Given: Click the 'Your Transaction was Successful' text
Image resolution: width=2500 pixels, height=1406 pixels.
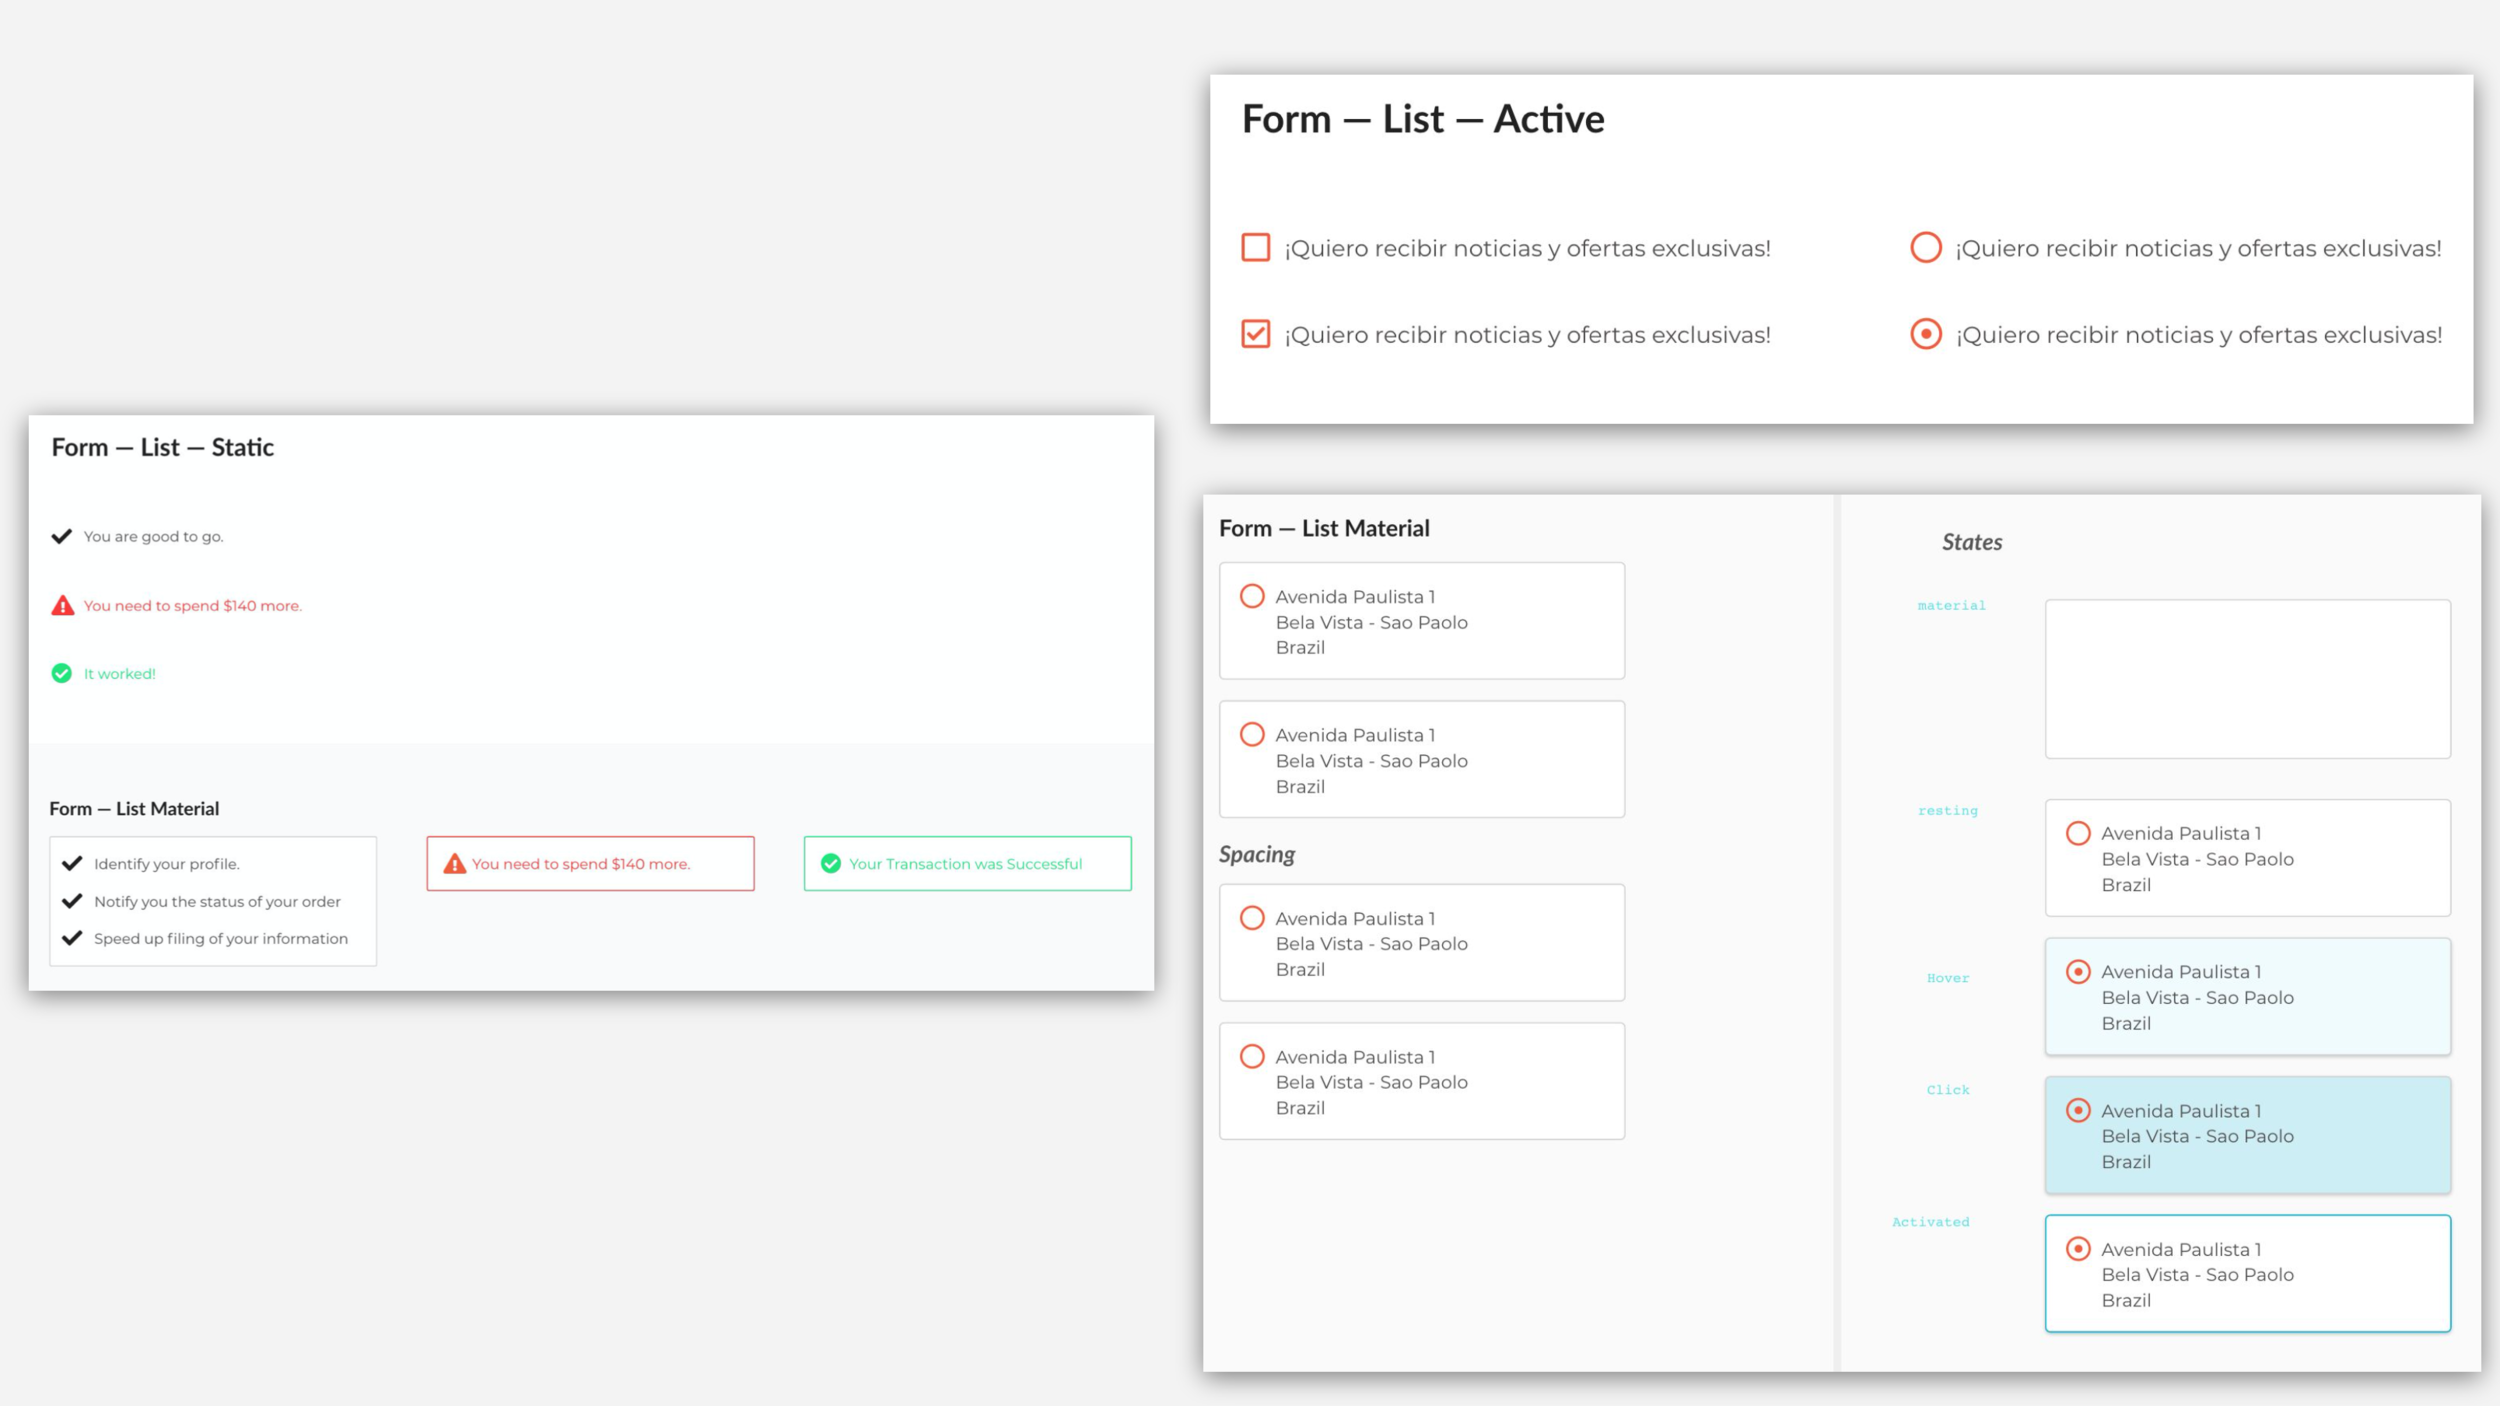Looking at the screenshot, I should (x=965, y=864).
